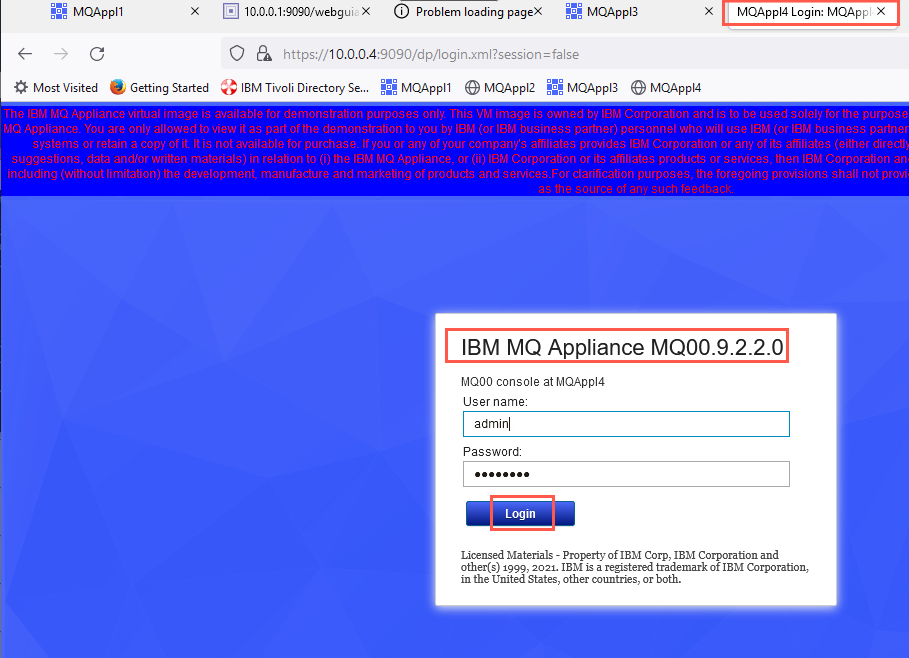
Task: Open the Getting Started Firefox bookmark
Action: [159, 88]
